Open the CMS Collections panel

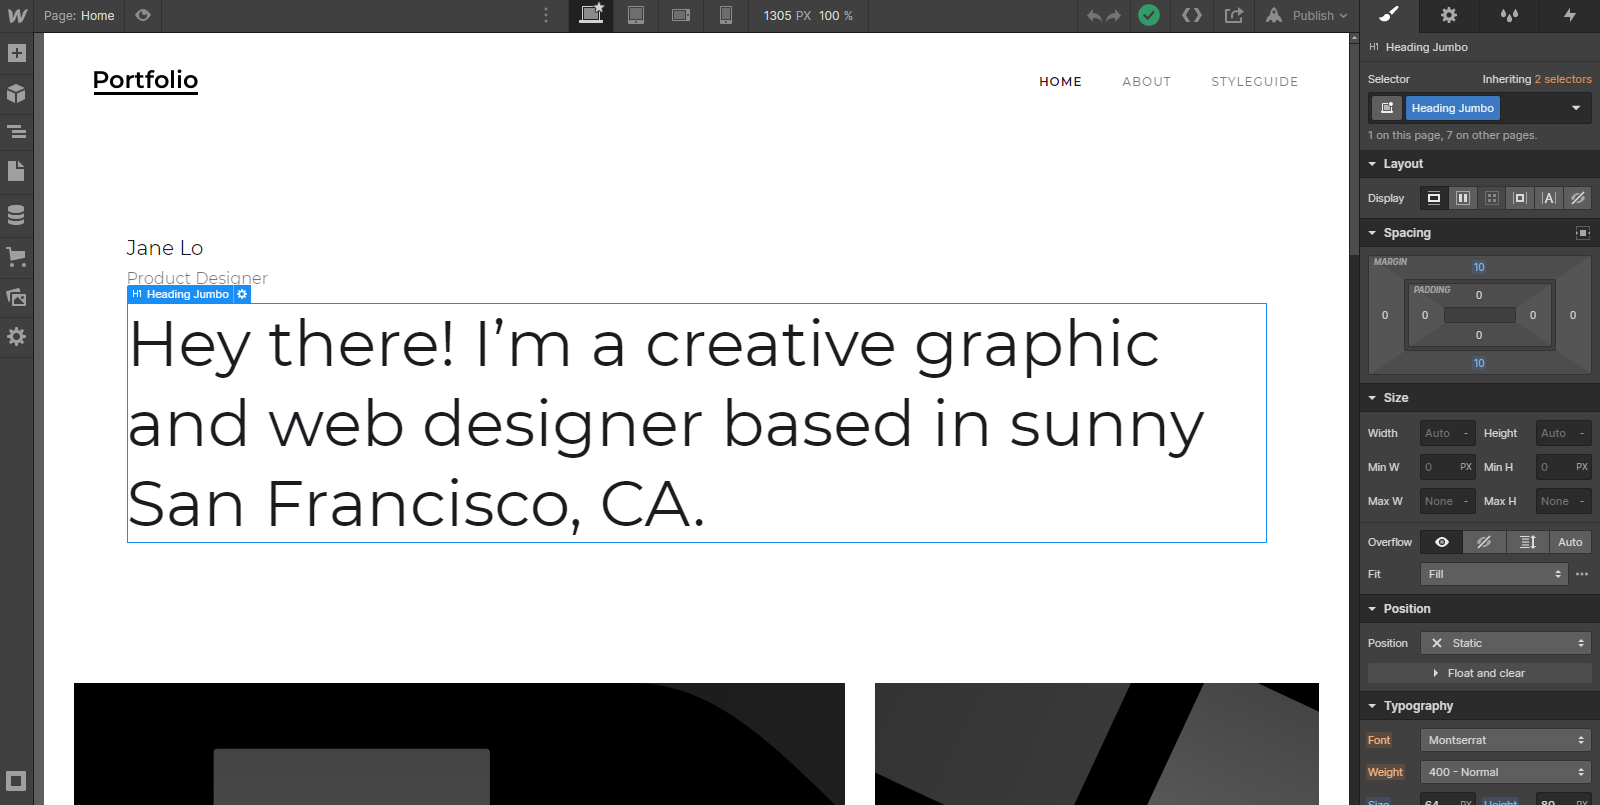pos(16,215)
